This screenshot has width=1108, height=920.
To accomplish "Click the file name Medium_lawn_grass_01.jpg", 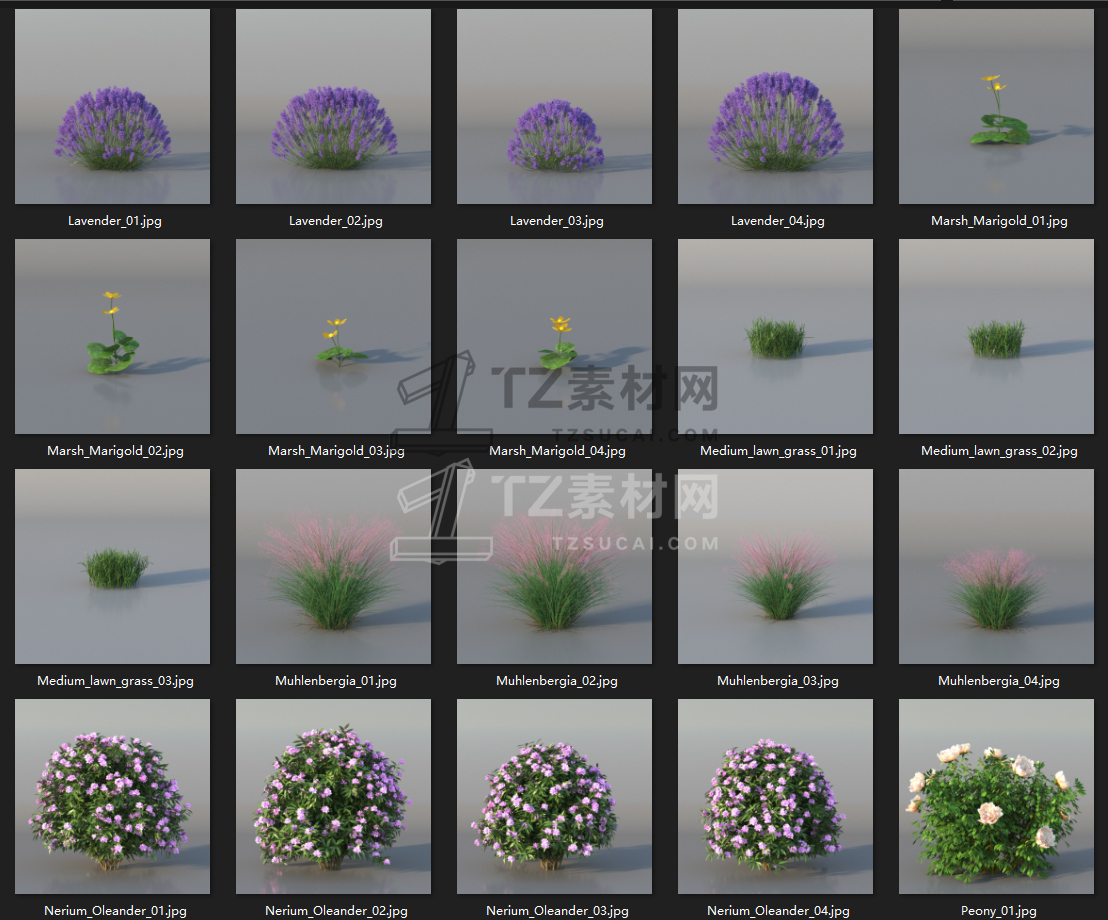I will [778, 451].
